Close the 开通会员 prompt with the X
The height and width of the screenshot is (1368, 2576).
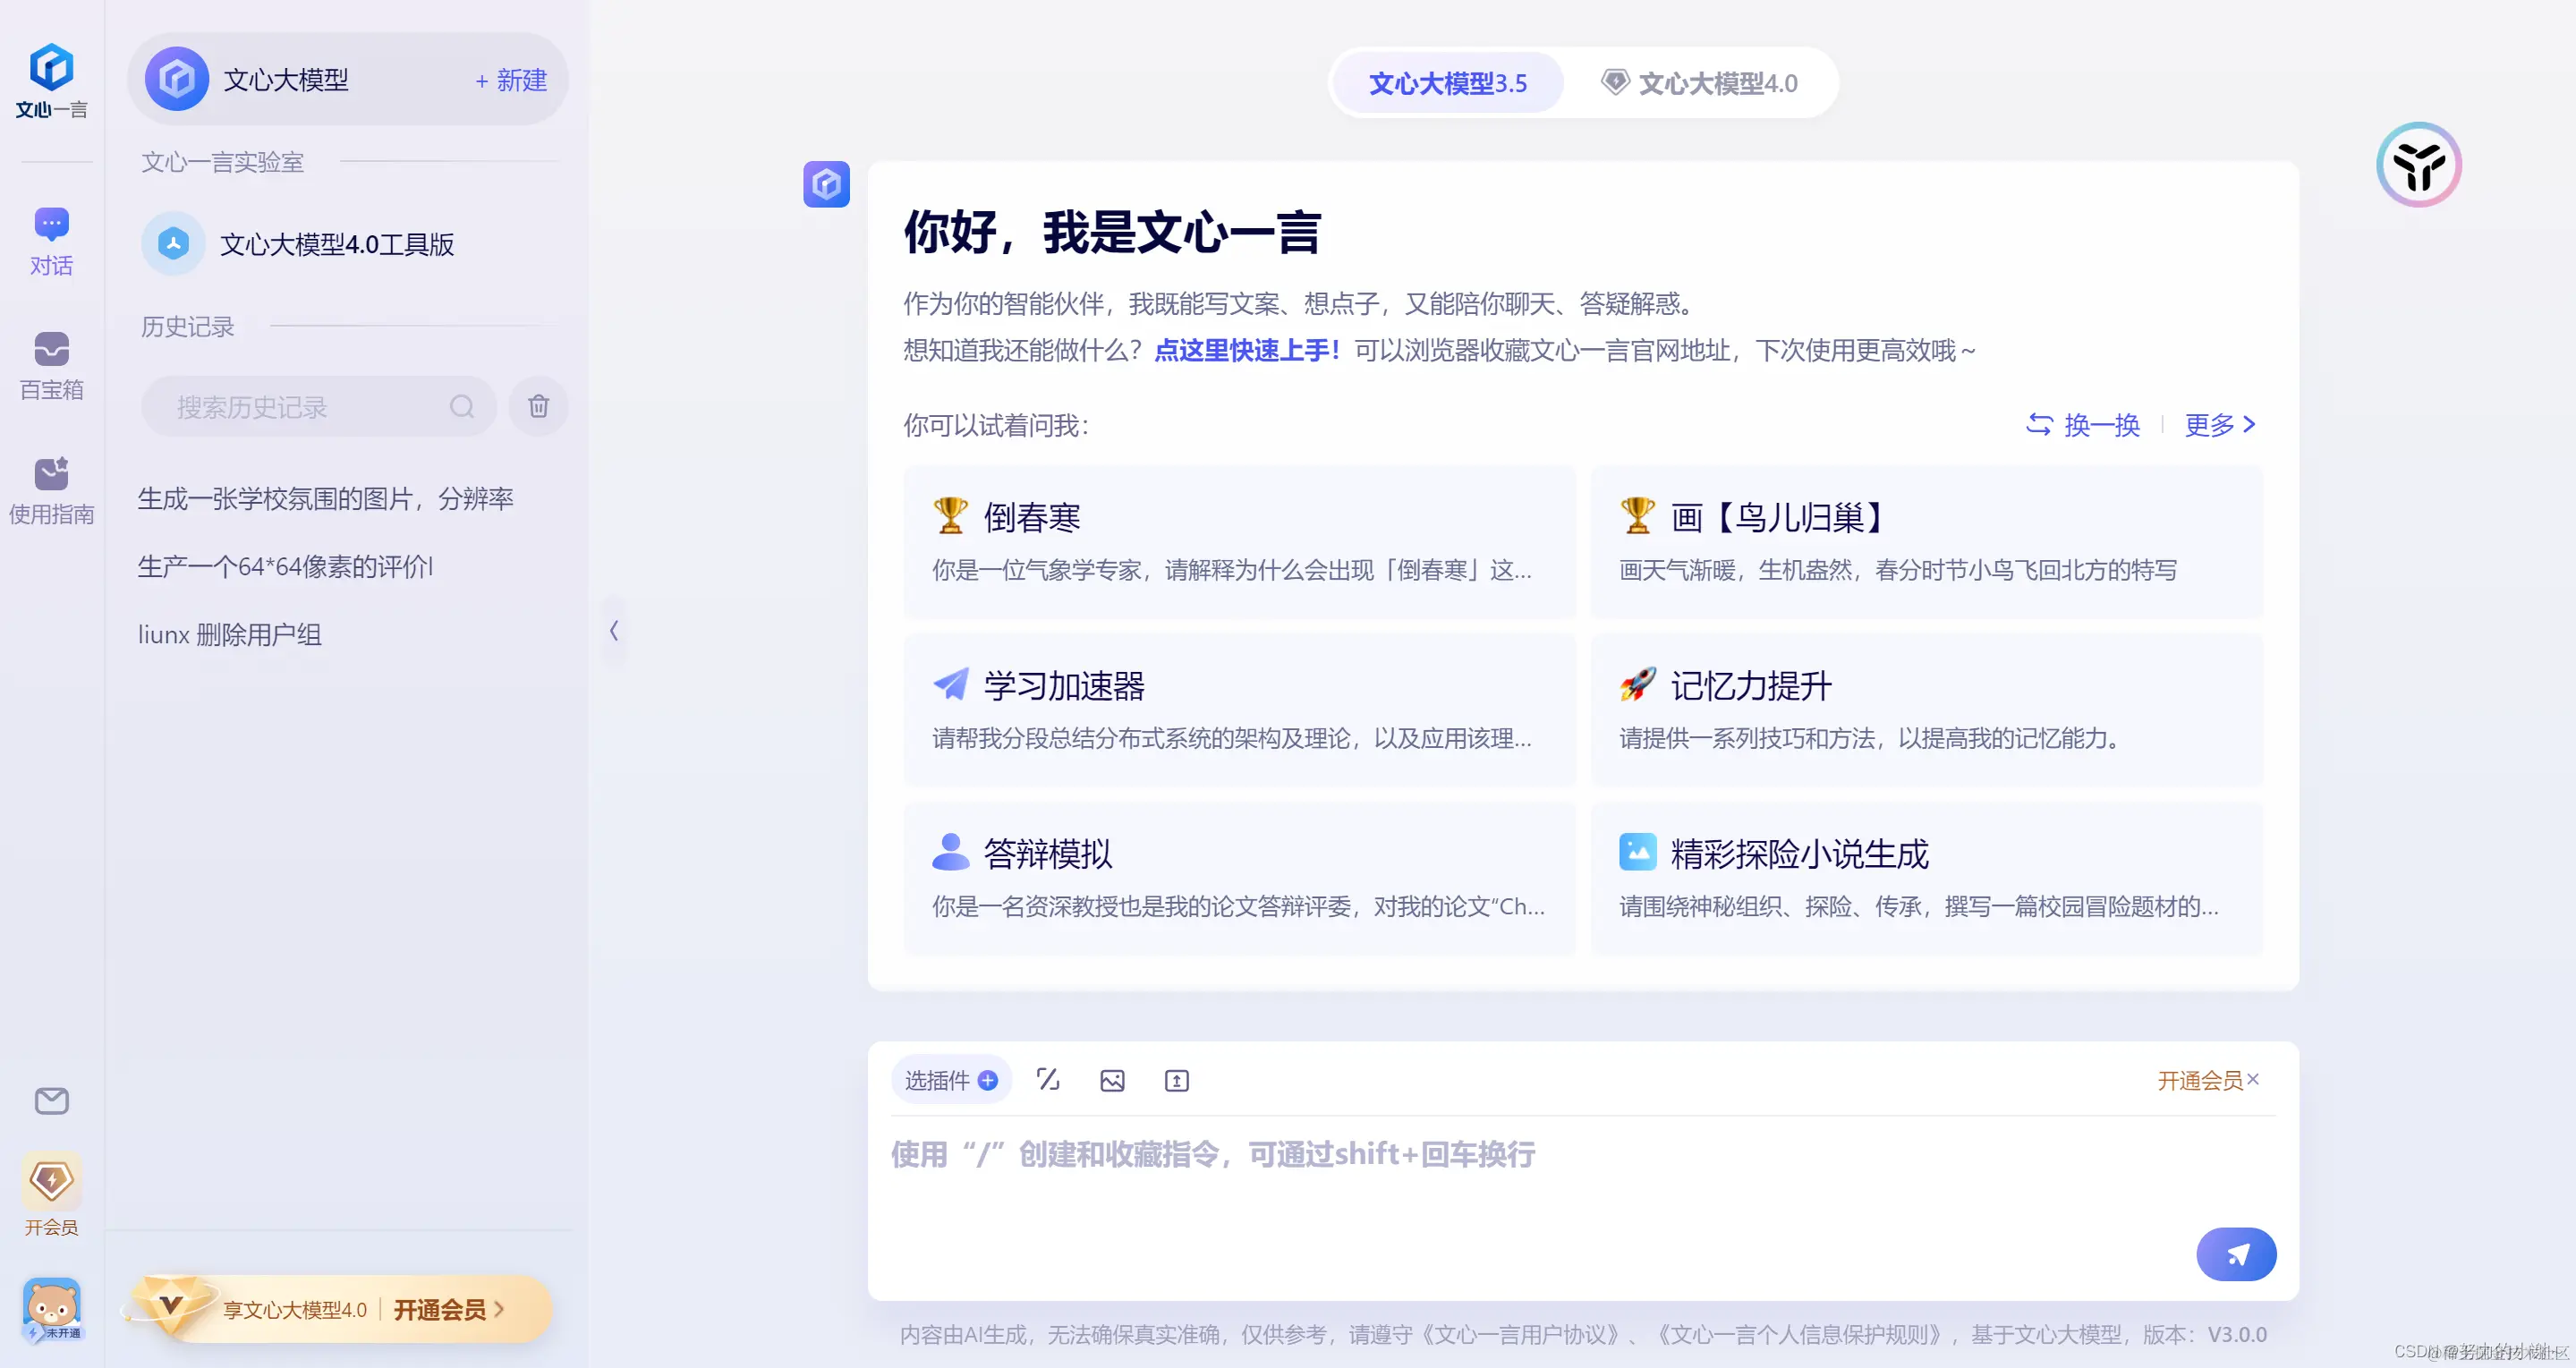2252,1079
